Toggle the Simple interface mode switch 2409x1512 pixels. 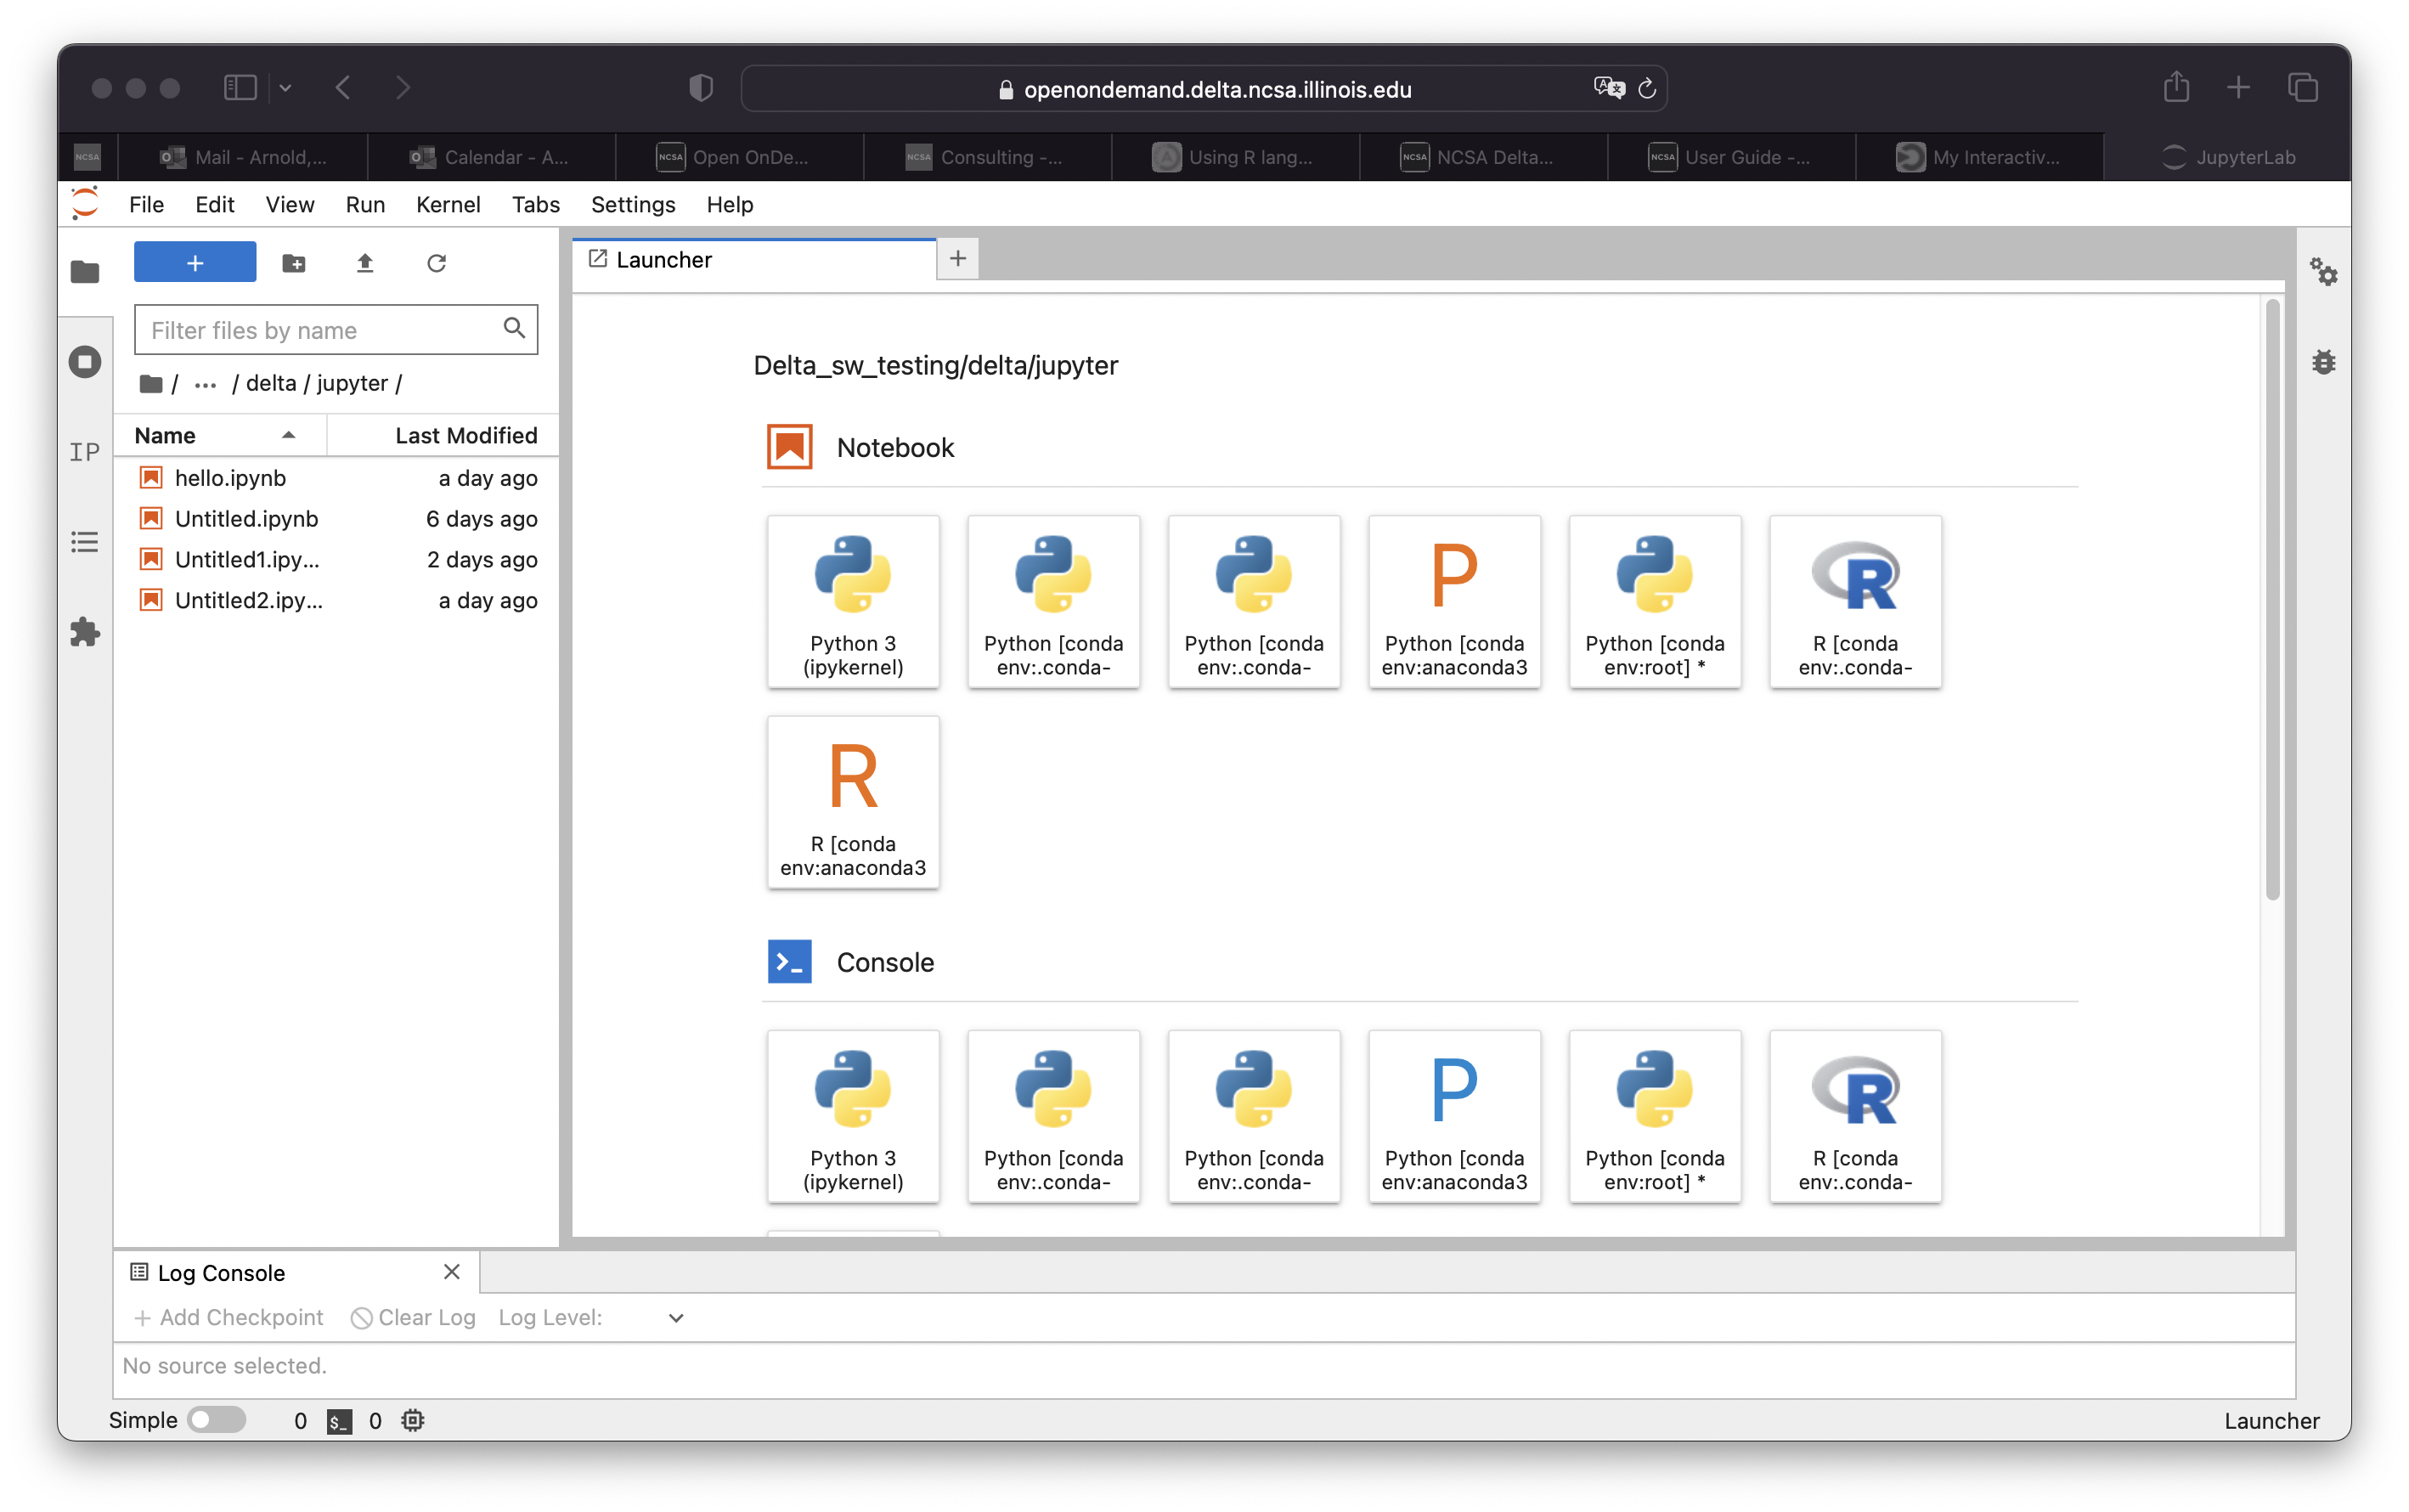coord(216,1419)
